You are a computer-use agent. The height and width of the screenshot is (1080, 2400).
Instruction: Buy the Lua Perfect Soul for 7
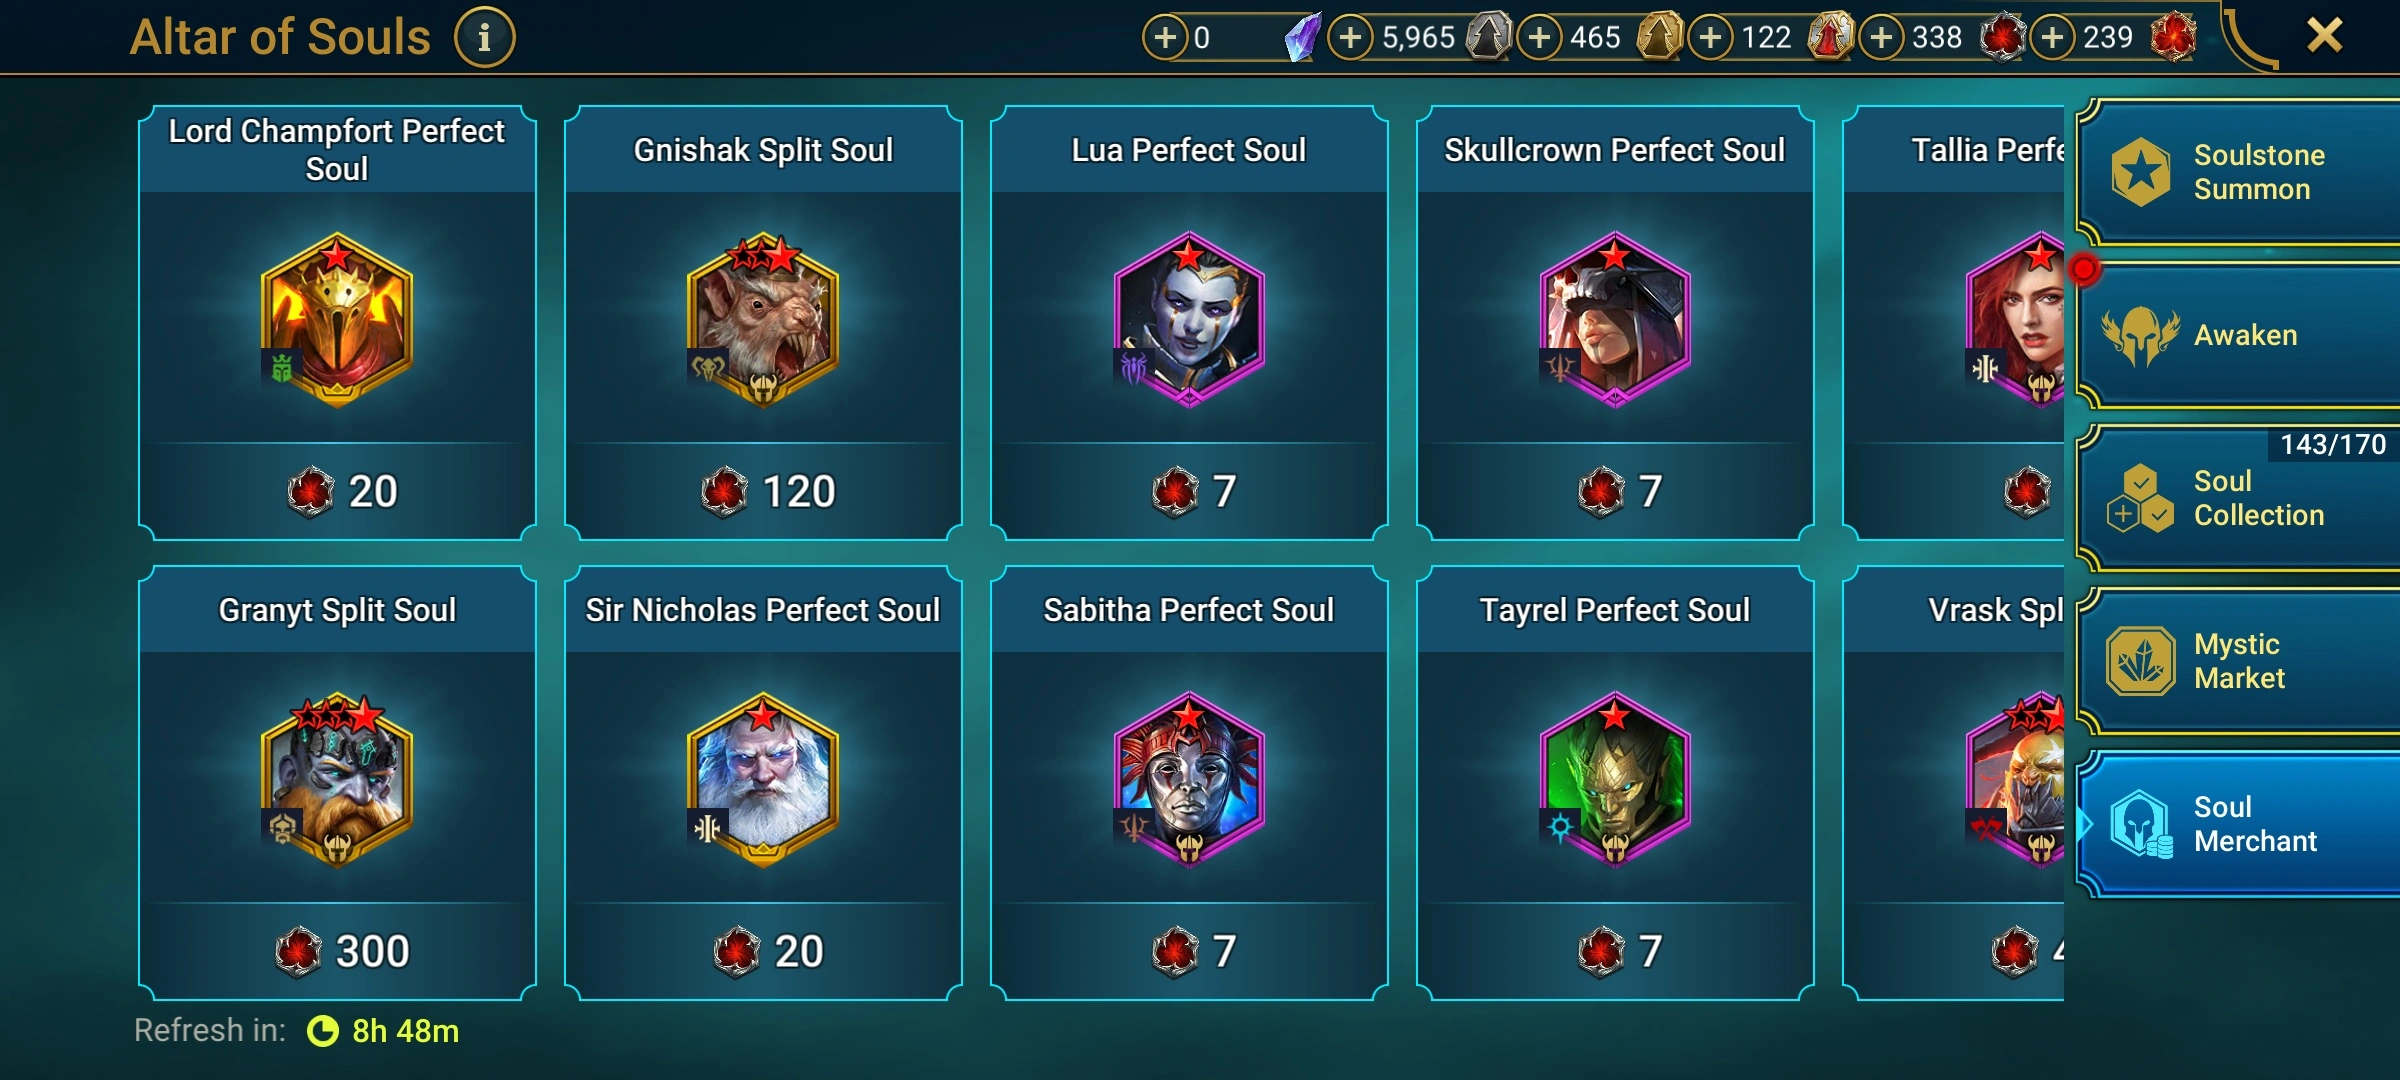tap(1189, 491)
